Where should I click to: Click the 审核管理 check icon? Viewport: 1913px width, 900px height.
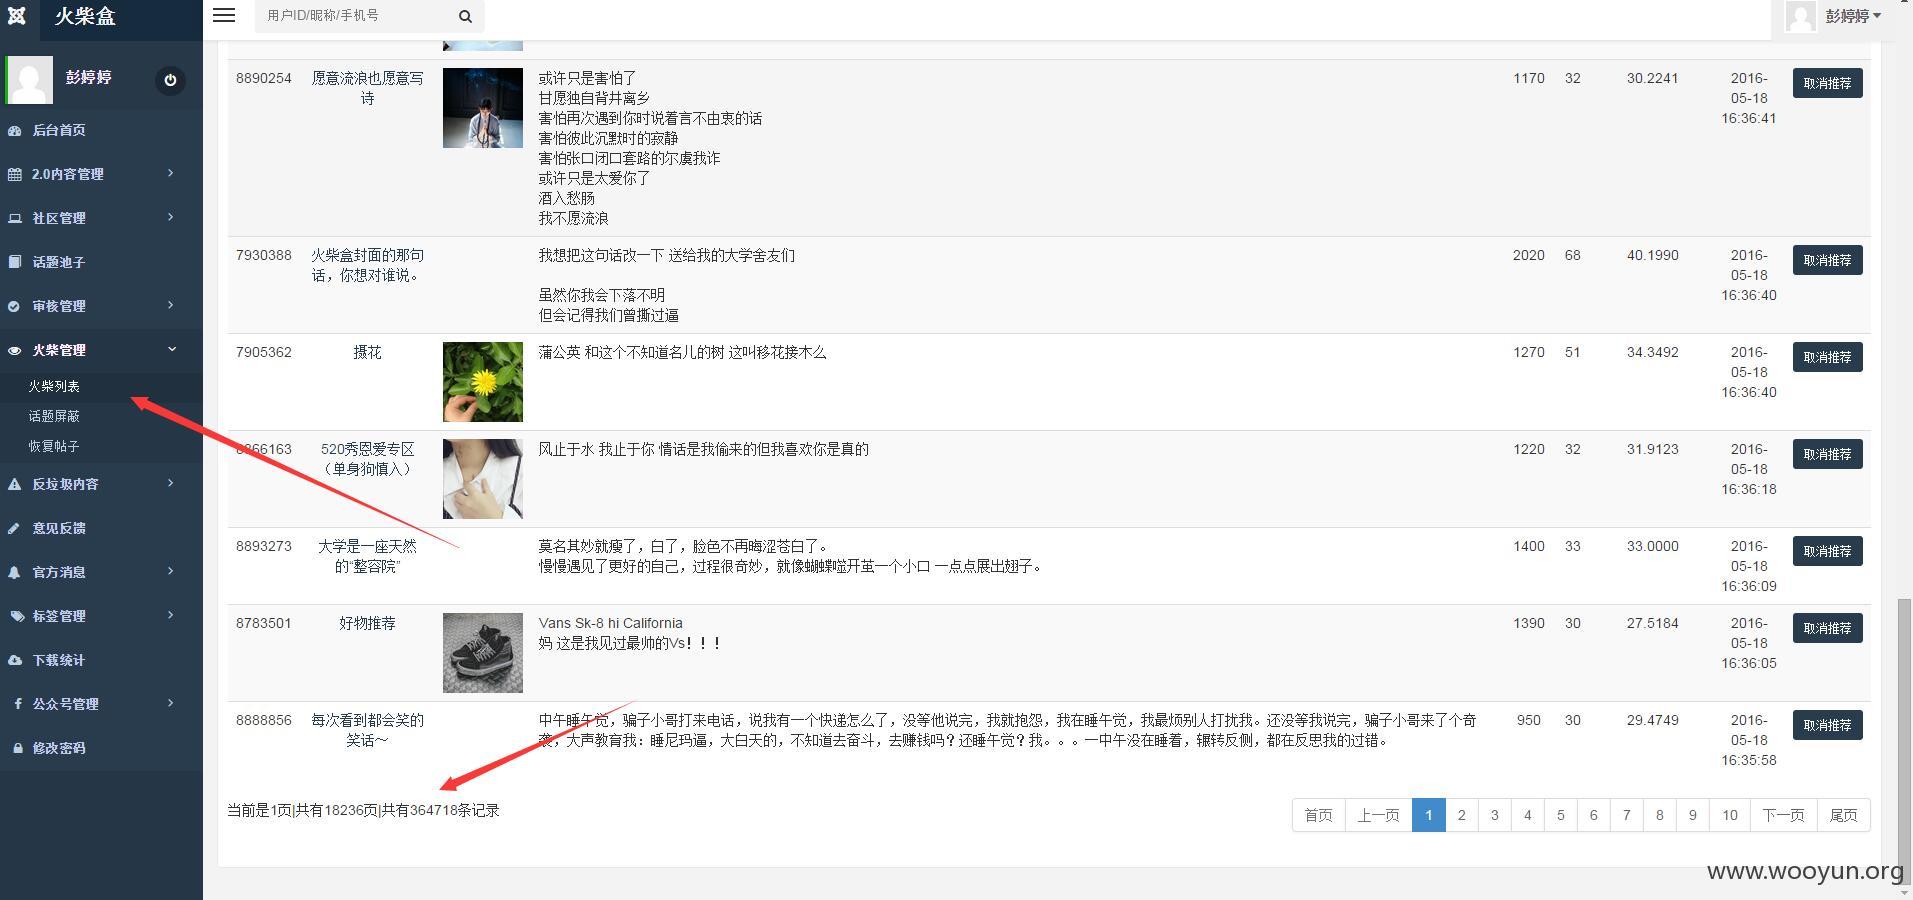click(x=14, y=306)
